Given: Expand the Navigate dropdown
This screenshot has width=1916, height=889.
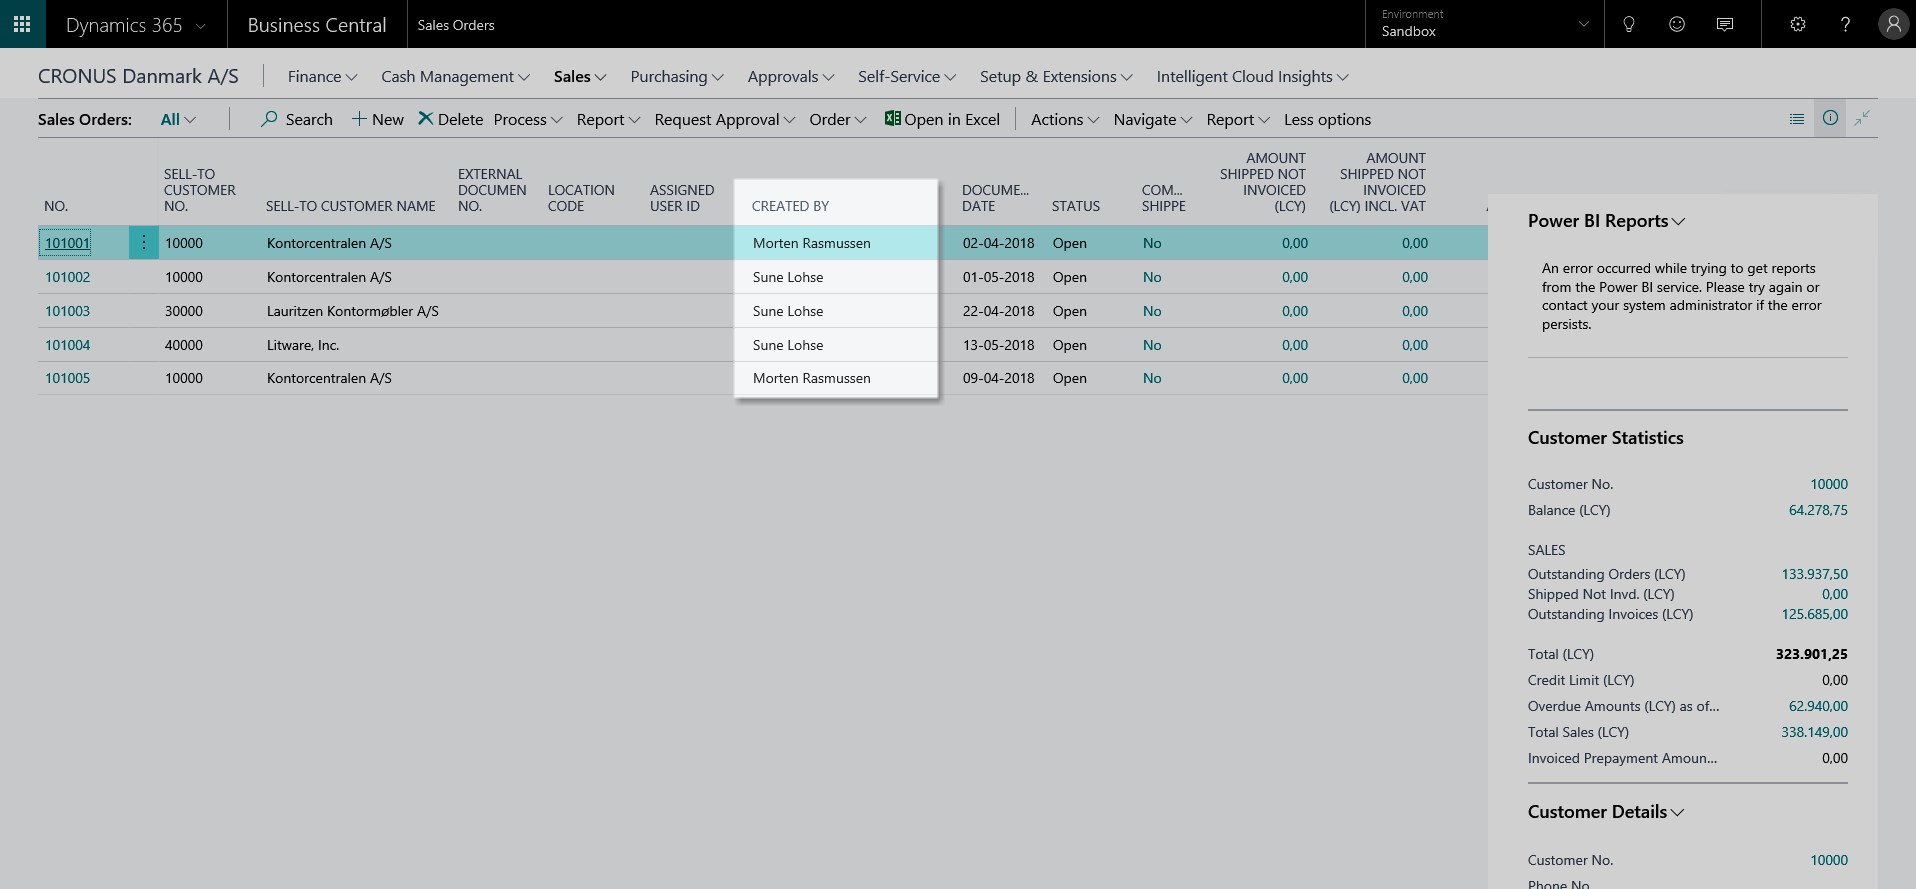Looking at the screenshot, I should click(1153, 119).
